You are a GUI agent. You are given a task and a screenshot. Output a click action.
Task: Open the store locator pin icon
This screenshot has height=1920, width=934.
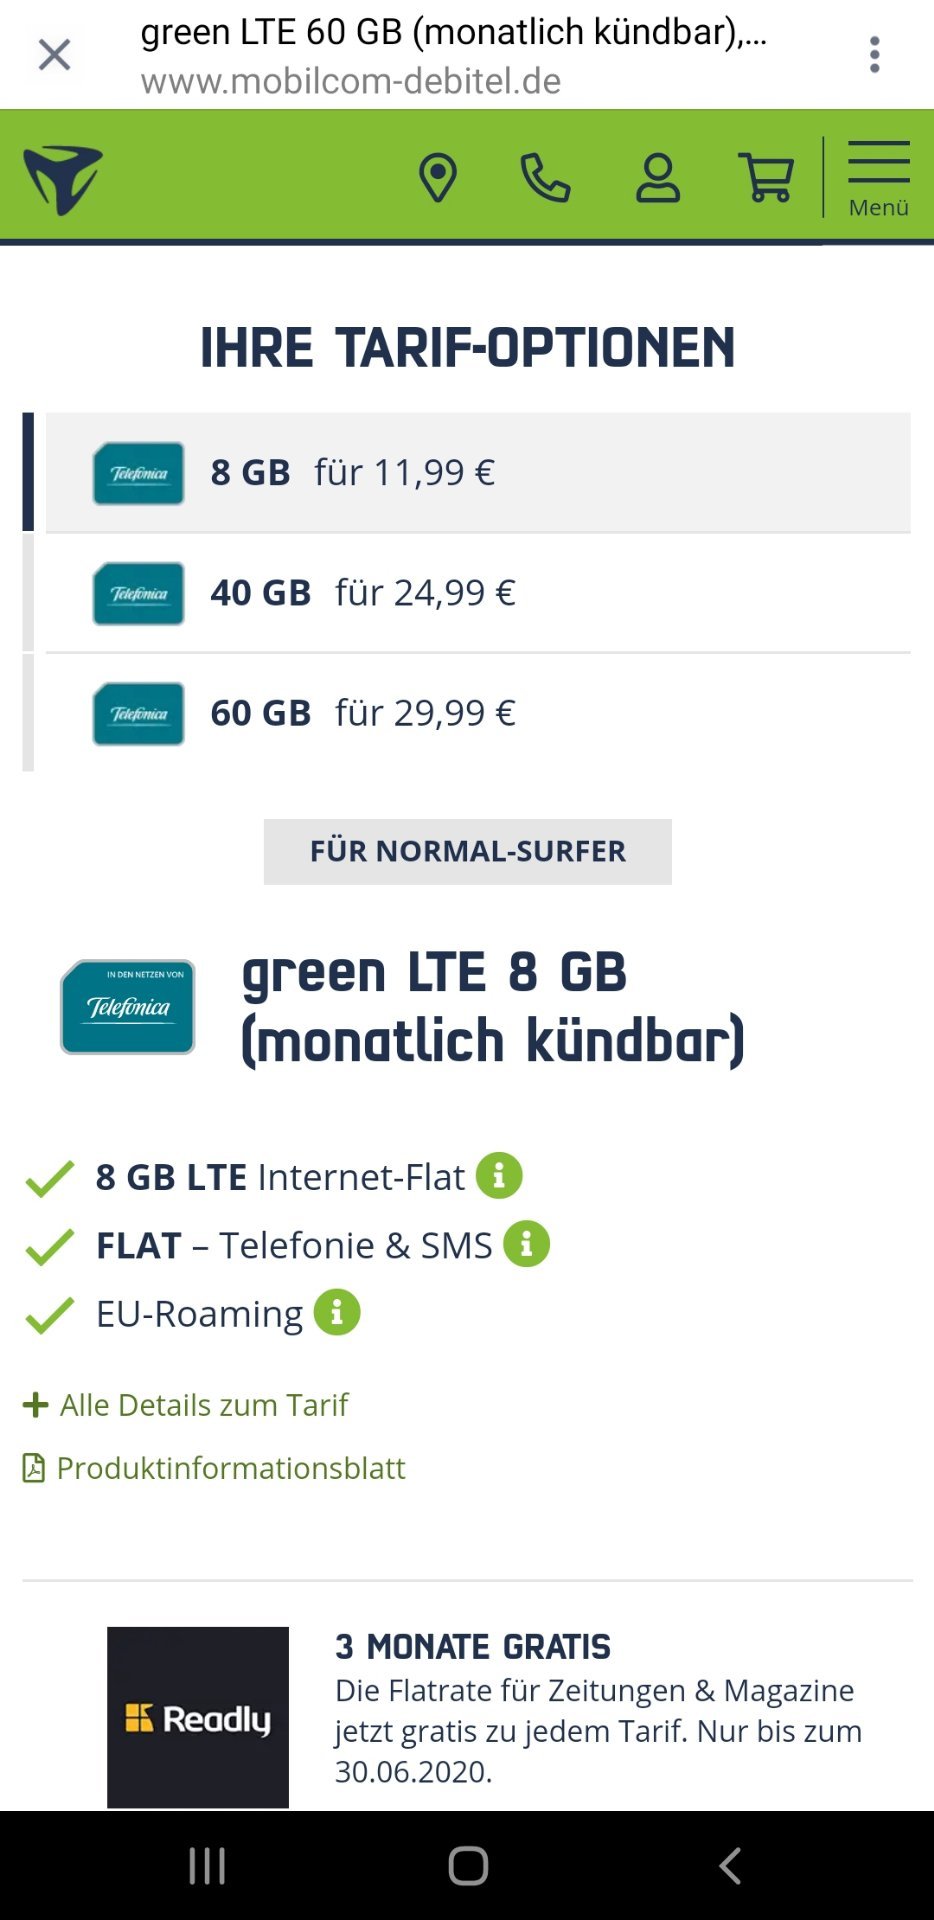coord(437,178)
